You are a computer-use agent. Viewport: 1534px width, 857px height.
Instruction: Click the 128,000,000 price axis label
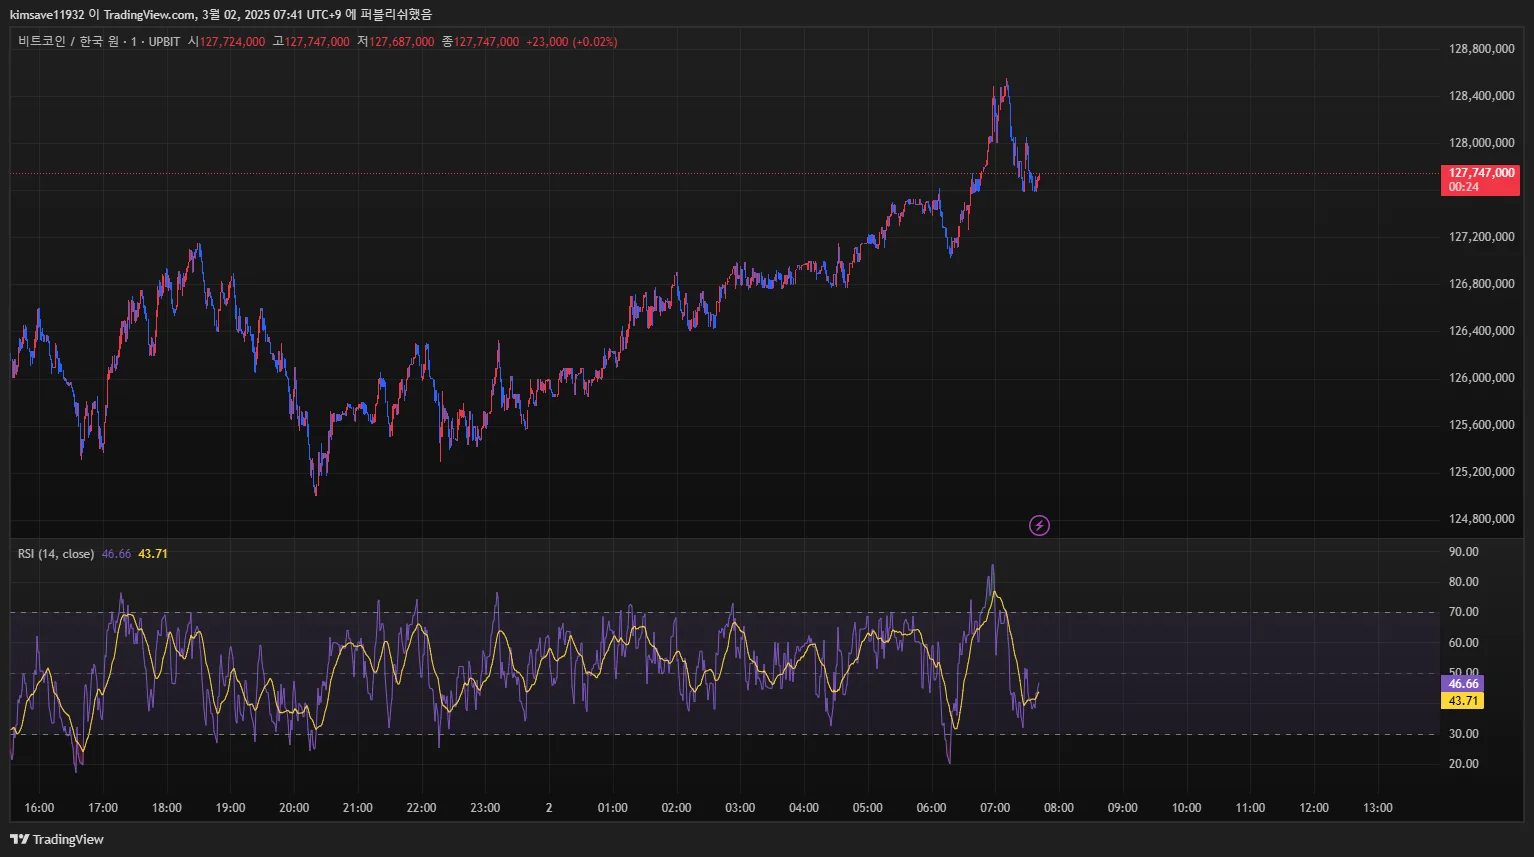point(1481,143)
